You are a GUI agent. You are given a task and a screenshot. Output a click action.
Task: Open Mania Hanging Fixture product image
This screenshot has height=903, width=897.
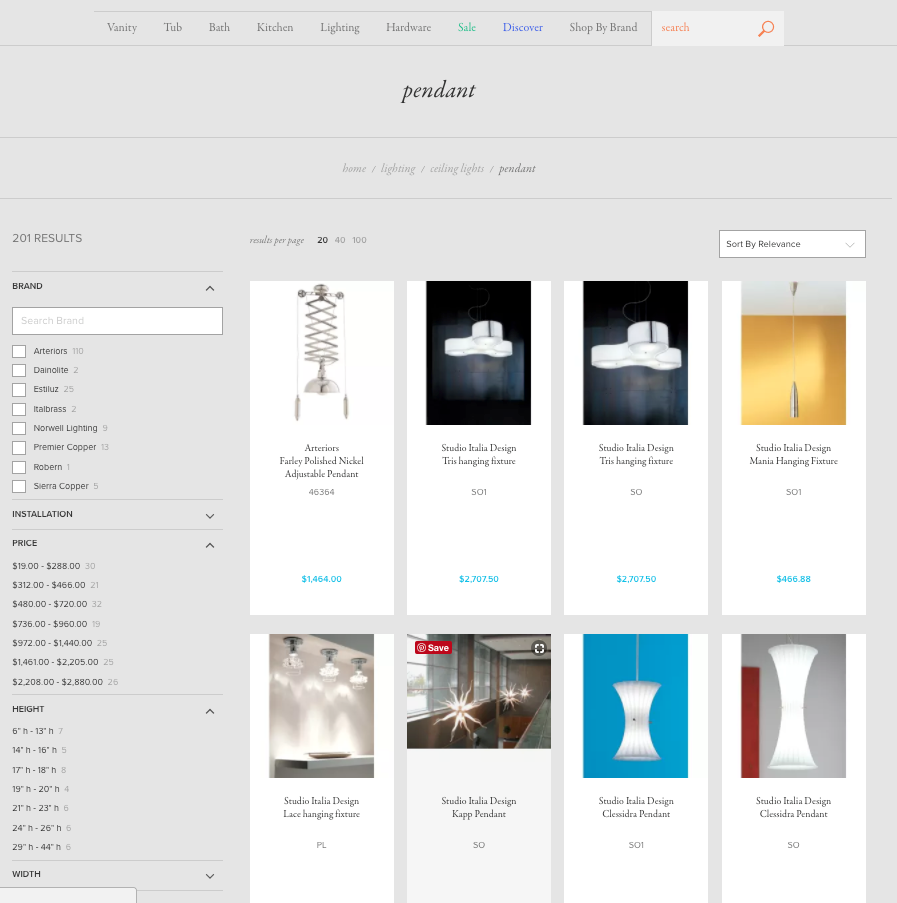pyautogui.click(x=793, y=353)
